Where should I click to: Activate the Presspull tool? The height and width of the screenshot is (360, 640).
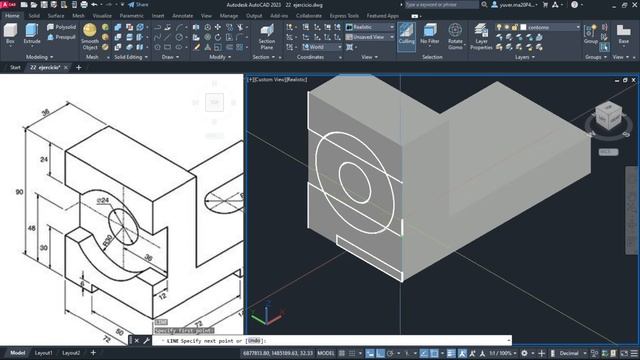pyautogui.click(x=61, y=37)
